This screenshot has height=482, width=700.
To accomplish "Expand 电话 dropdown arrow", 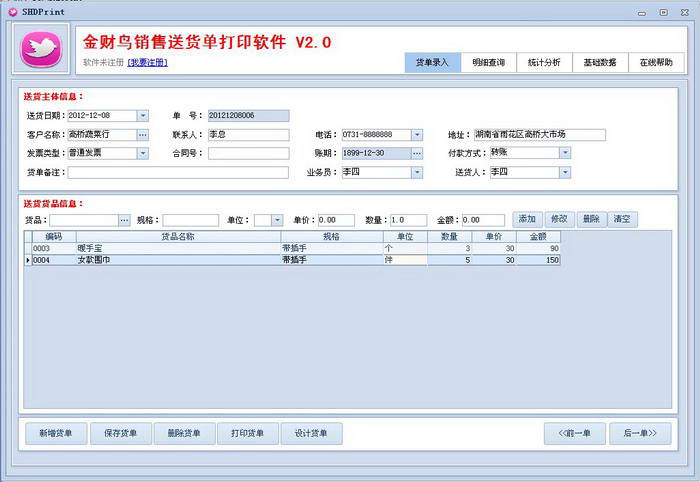I will [x=417, y=135].
